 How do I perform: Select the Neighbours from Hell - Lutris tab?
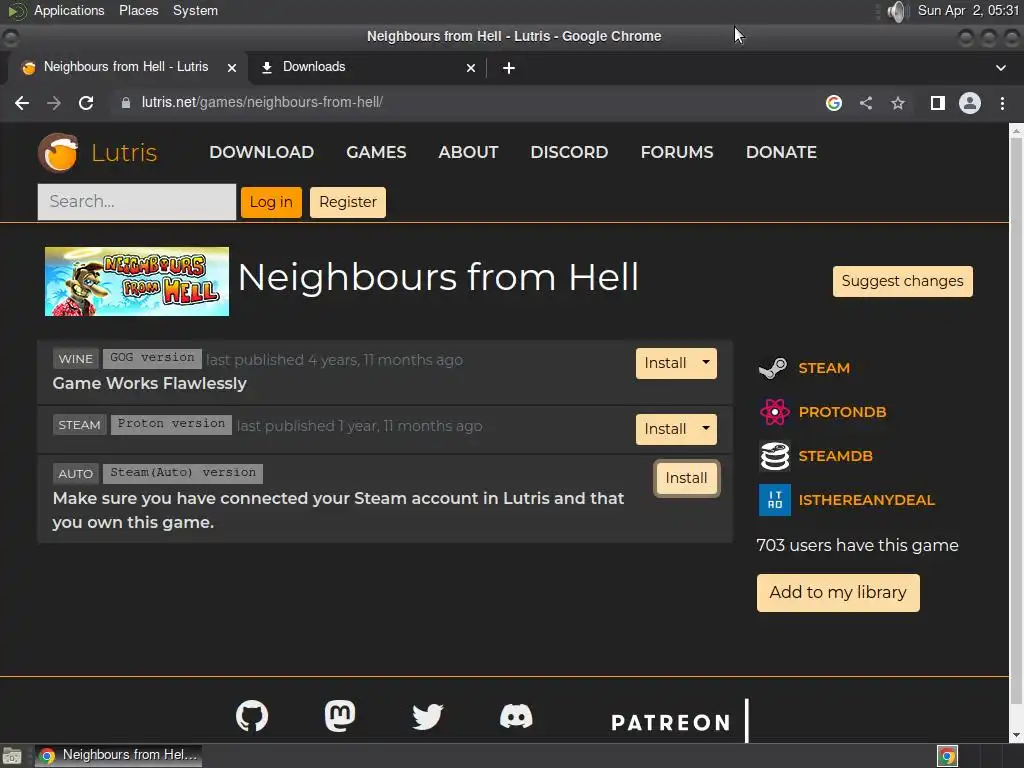(126, 68)
